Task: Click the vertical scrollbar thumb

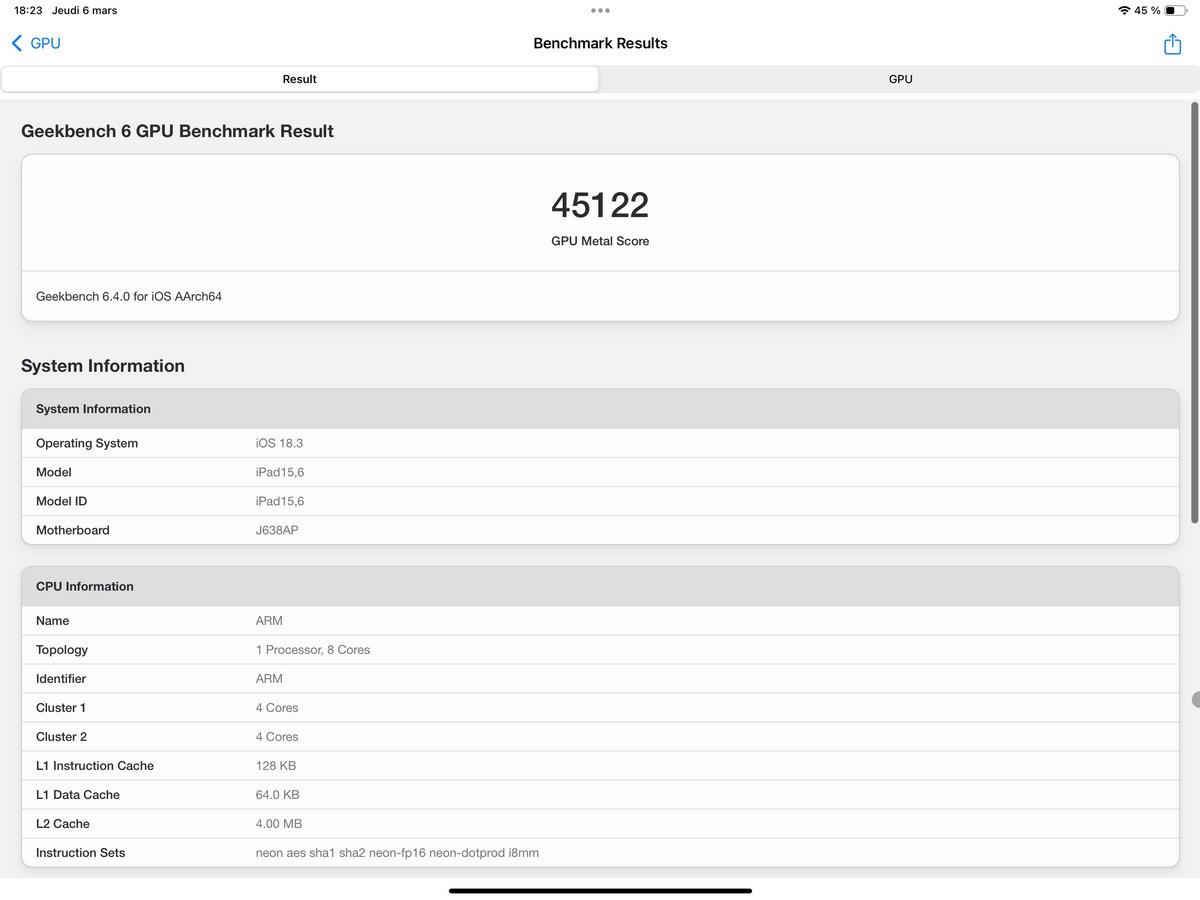Action: pyautogui.click(x=1194, y=311)
